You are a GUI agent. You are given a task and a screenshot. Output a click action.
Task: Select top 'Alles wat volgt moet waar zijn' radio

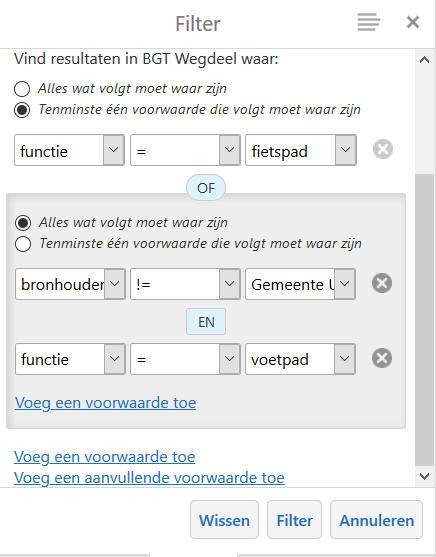(x=22, y=89)
